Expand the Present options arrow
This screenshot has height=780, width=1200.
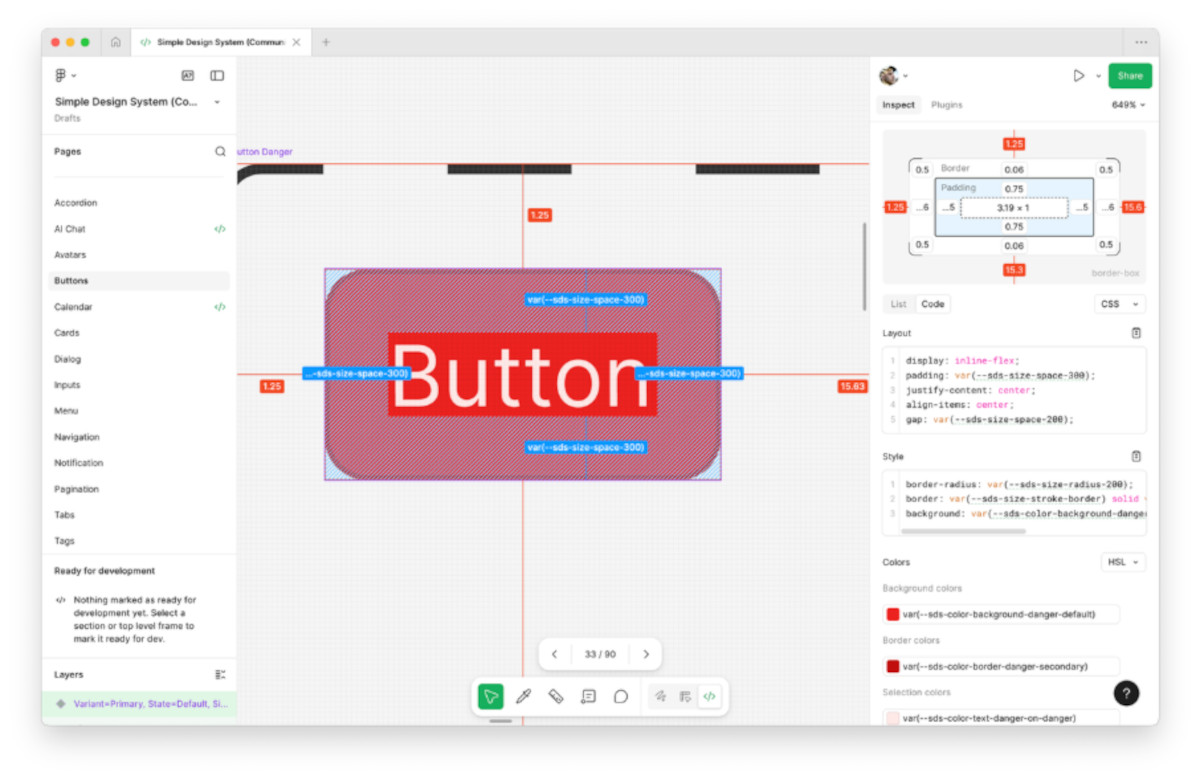pos(1098,76)
